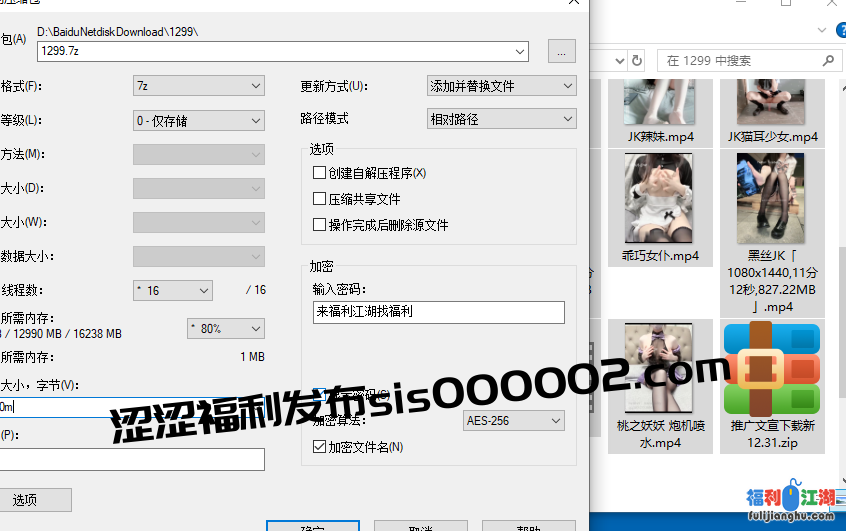The height and width of the screenshot is (531, 846).
Task: Toggle the 压缩共享文件 checkbox
Action: coord(320,199)
